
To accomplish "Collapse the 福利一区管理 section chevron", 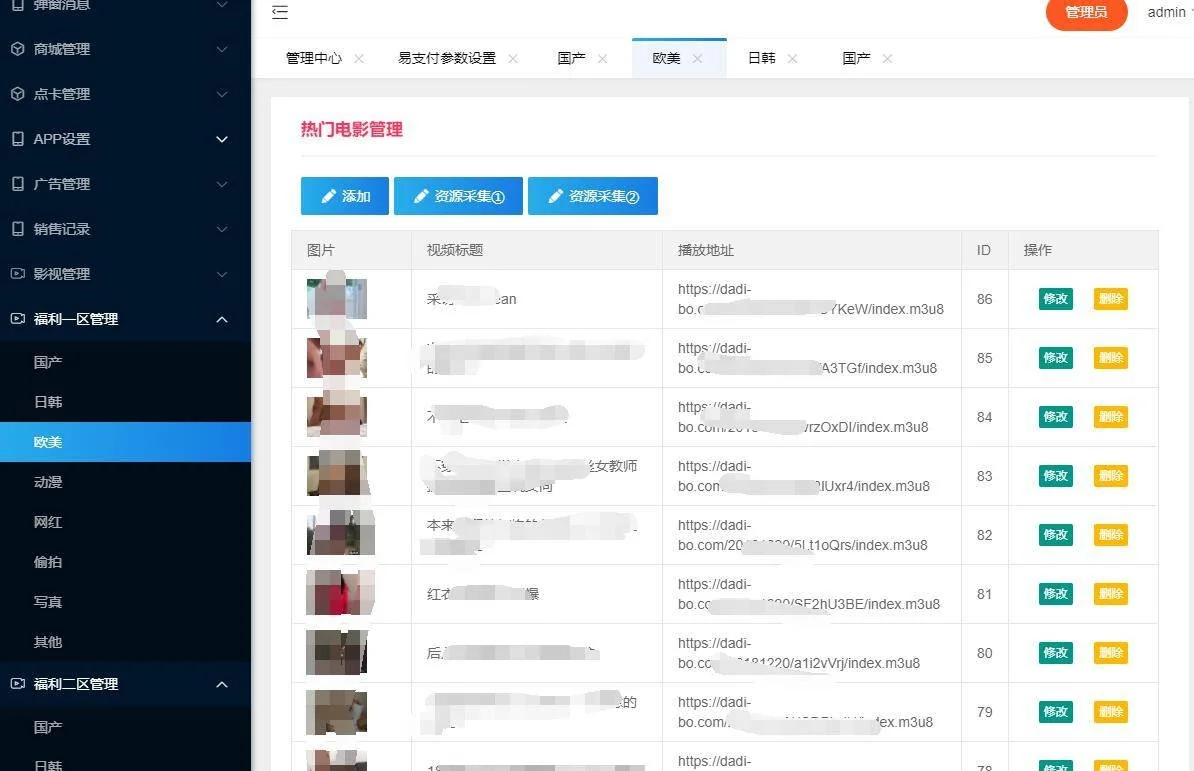I will point(222,319).
